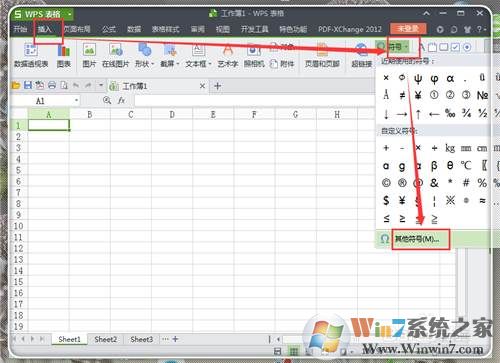Click the save icon in quick toolbar

[28, 85]
